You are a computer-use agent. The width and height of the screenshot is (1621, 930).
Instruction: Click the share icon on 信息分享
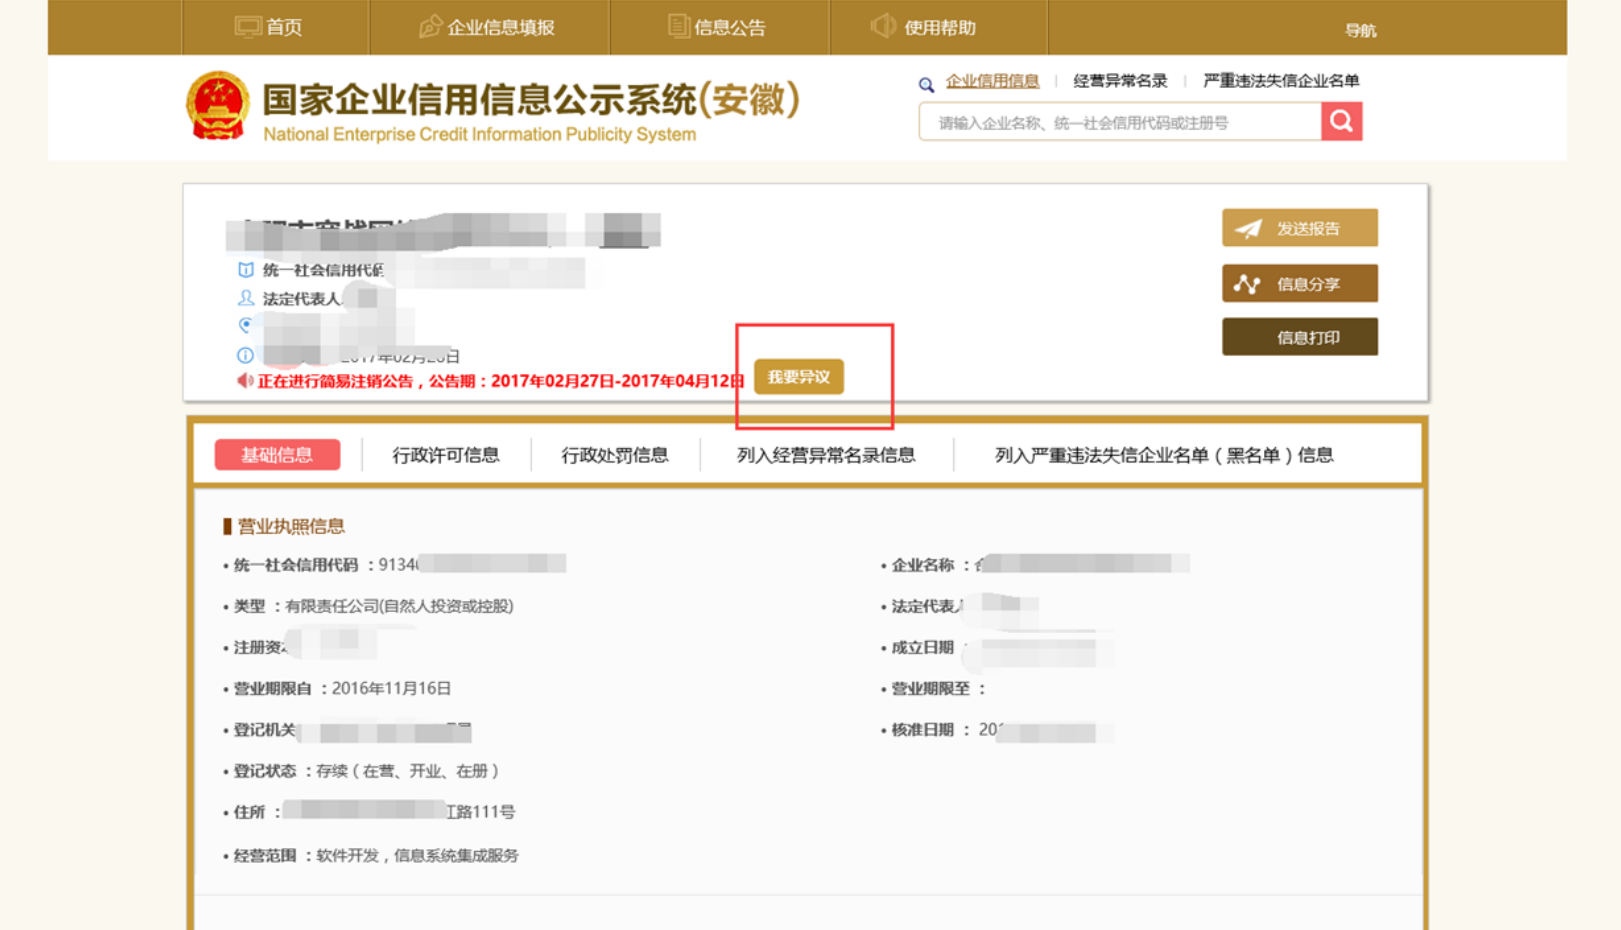coord(1247,284)
